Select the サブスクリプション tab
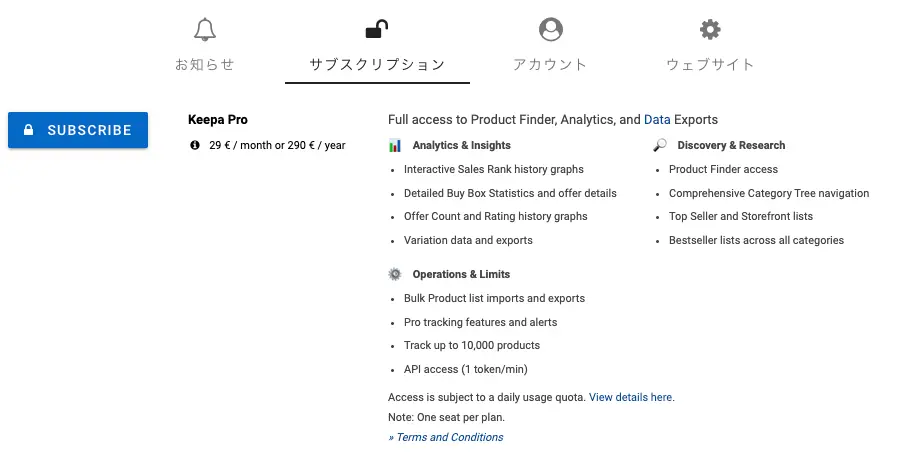 pos(377,64)
